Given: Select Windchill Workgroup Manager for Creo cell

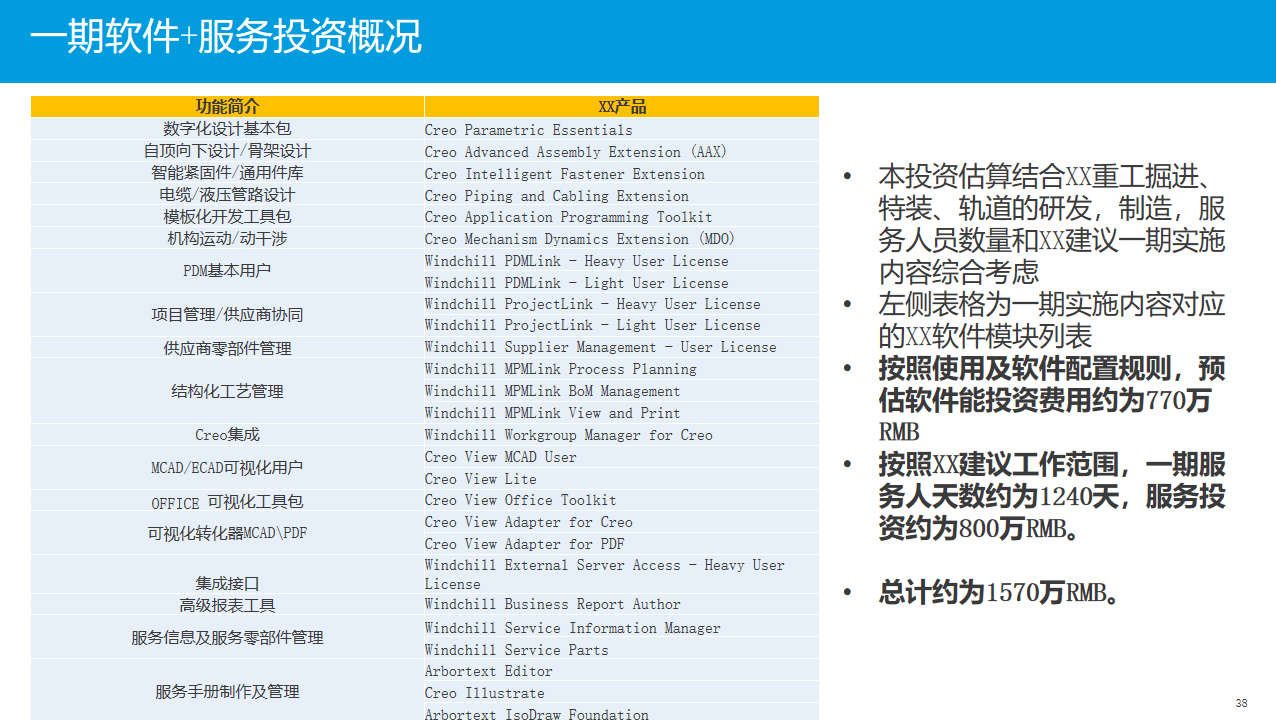Looking at the screenshot, I should pyautogui.click(x=621, y=435).
